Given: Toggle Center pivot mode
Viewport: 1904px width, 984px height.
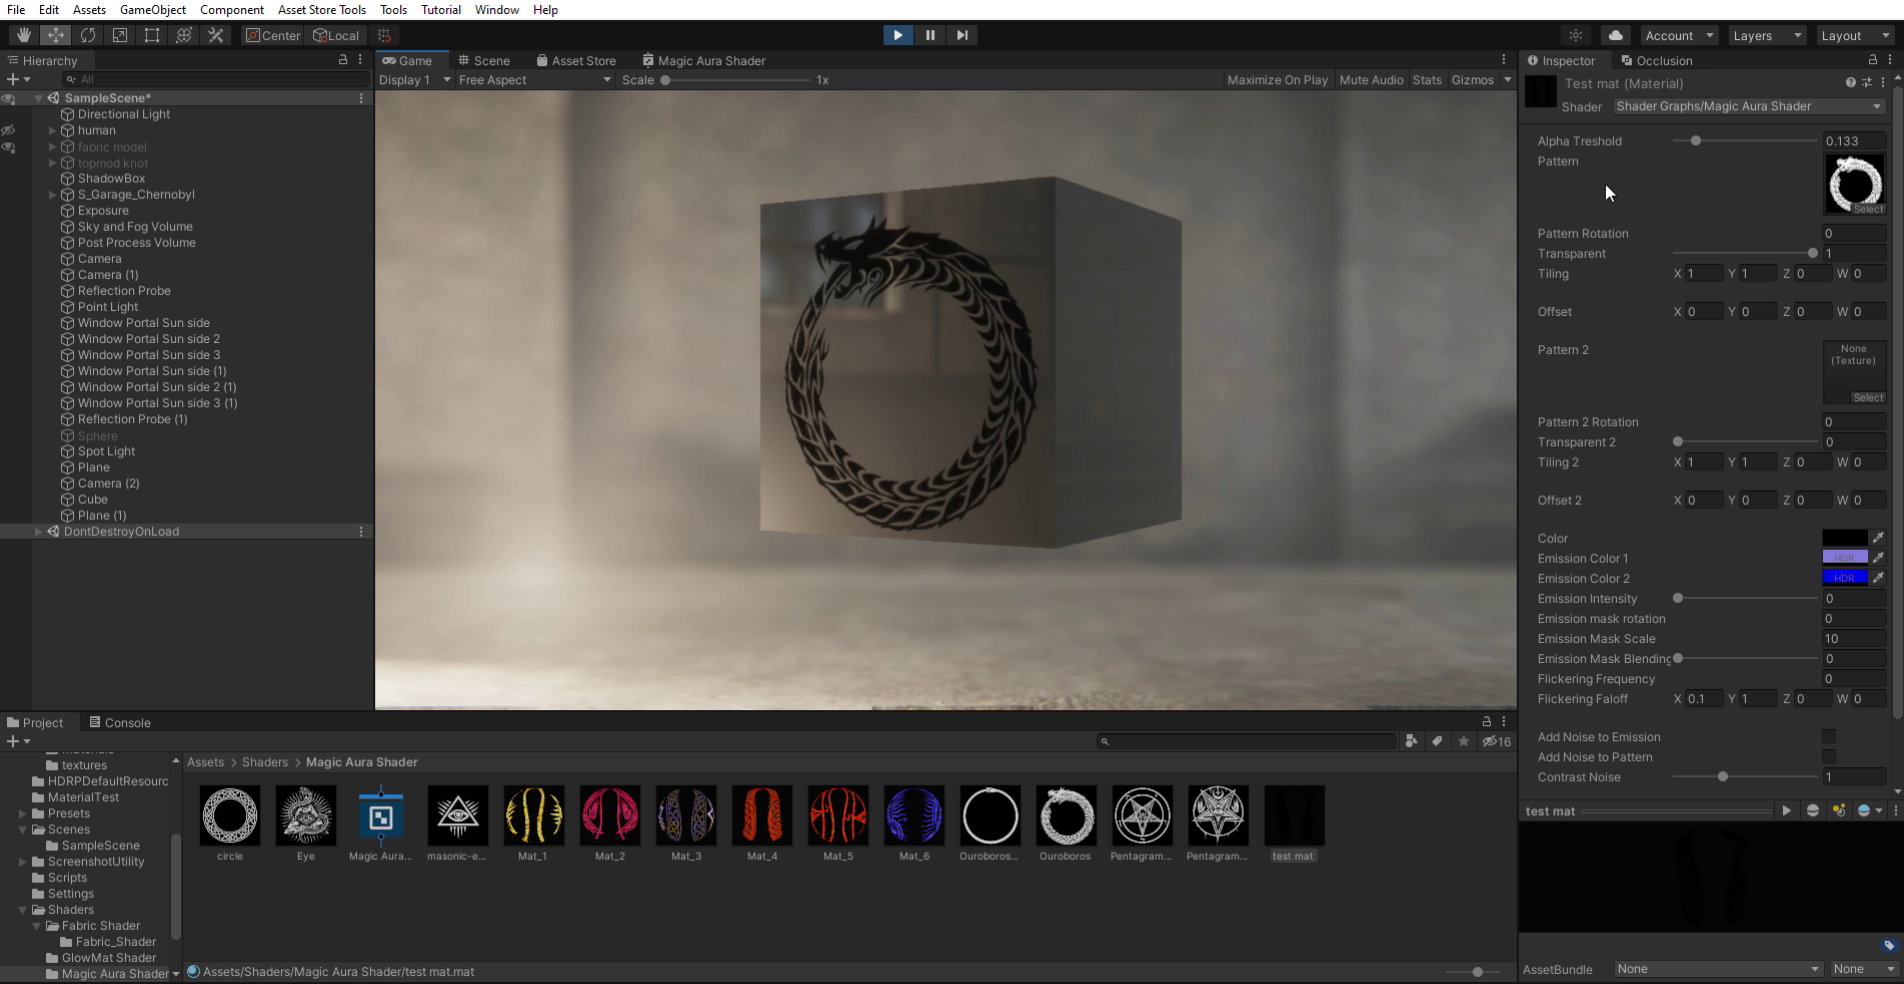Looking at the screenshot, I should pyautogui.click(x=273, y=35).
